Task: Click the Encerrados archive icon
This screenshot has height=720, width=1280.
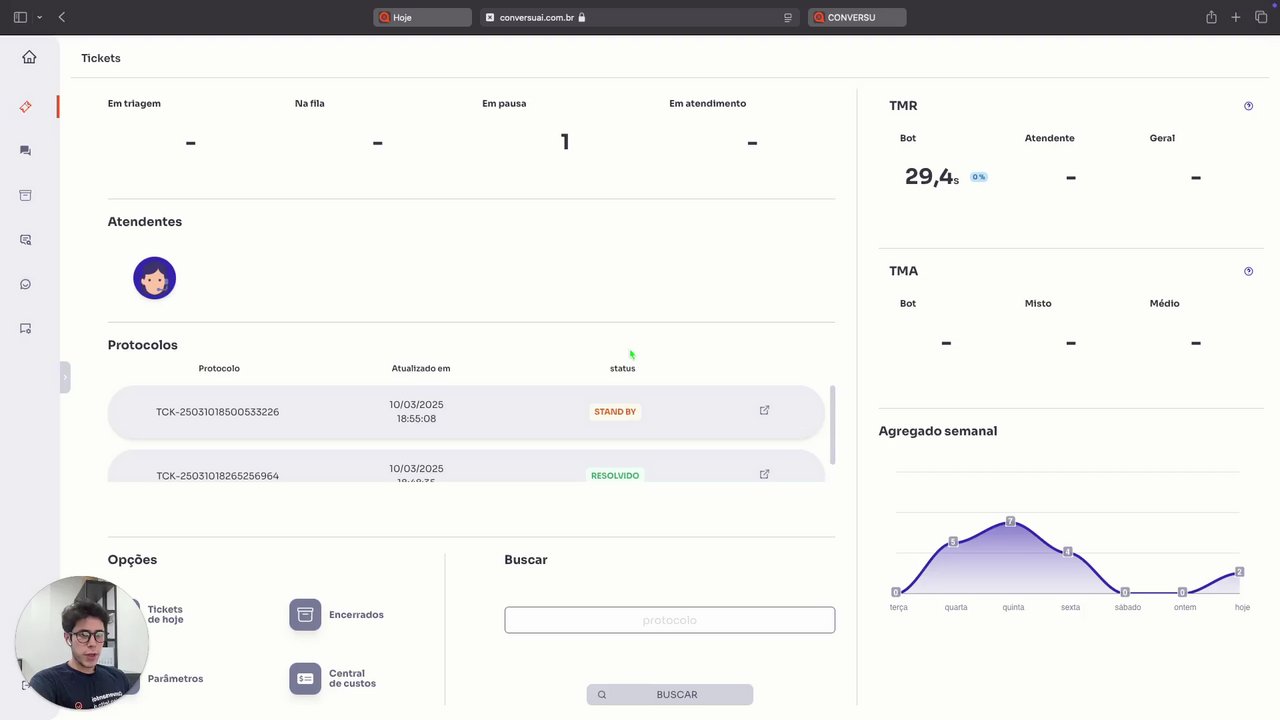Action: (x=305, y=615)
